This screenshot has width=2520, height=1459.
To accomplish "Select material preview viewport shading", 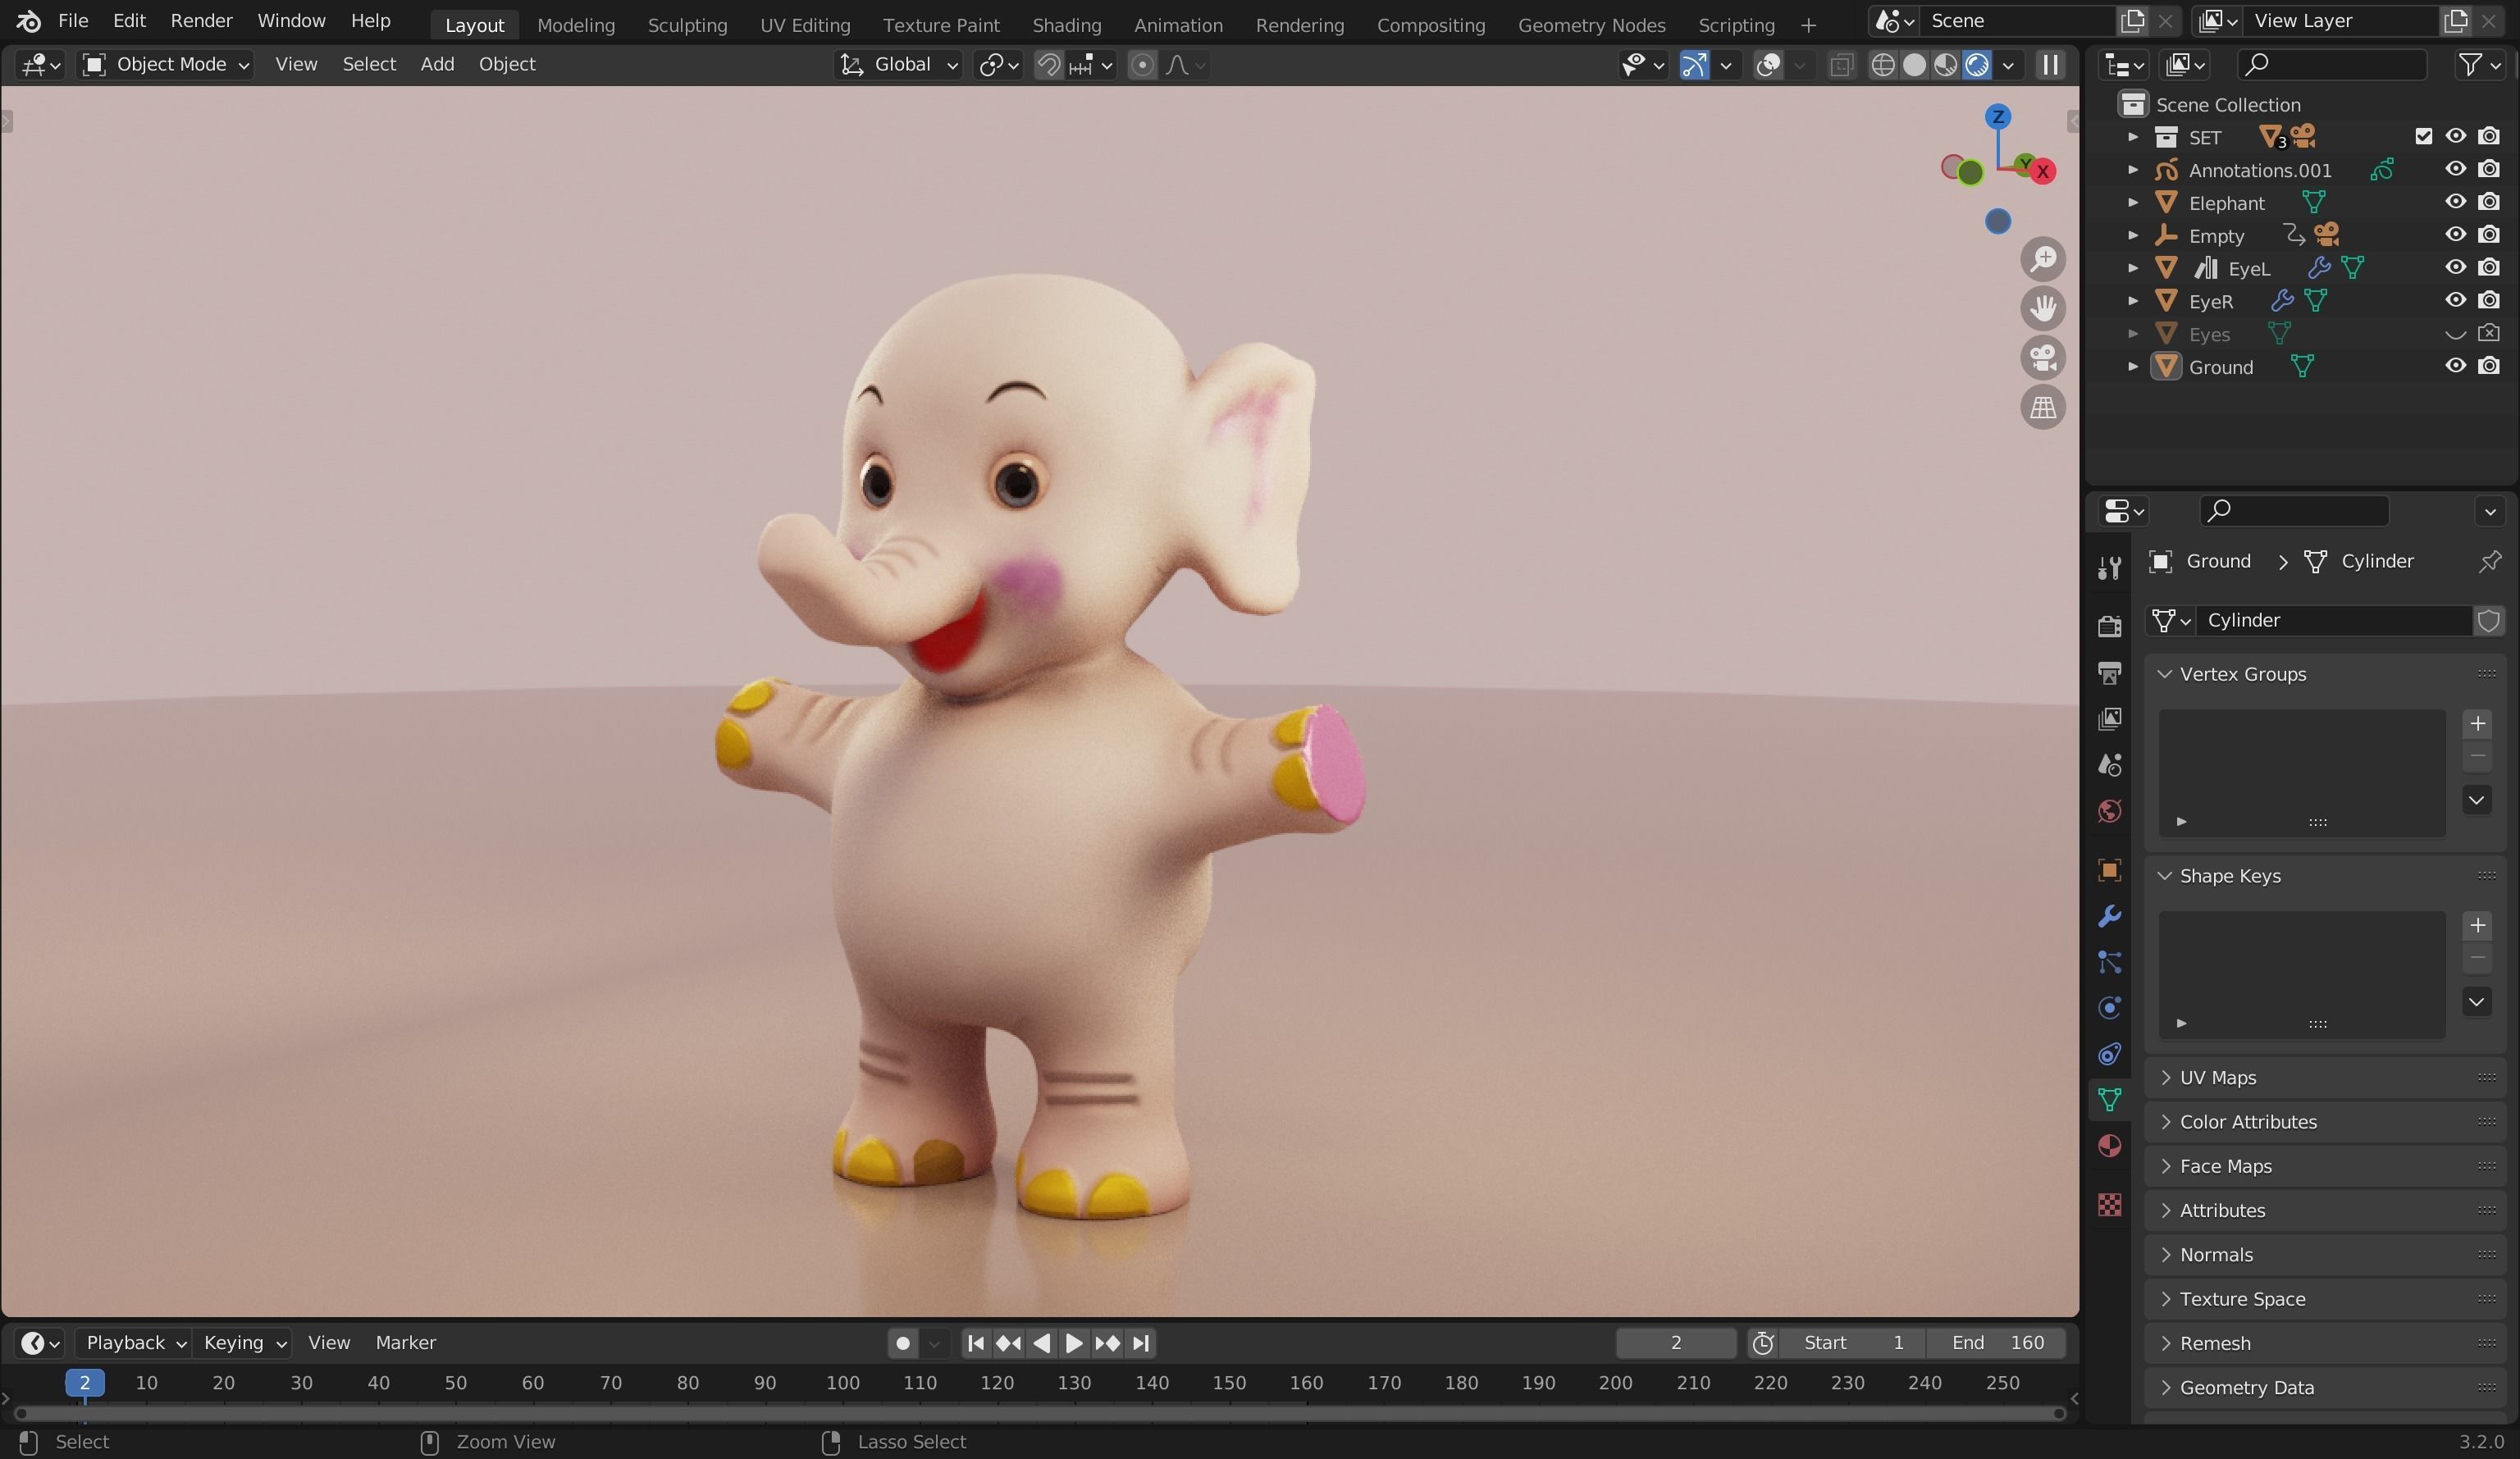I will (x=1945, y=65).
